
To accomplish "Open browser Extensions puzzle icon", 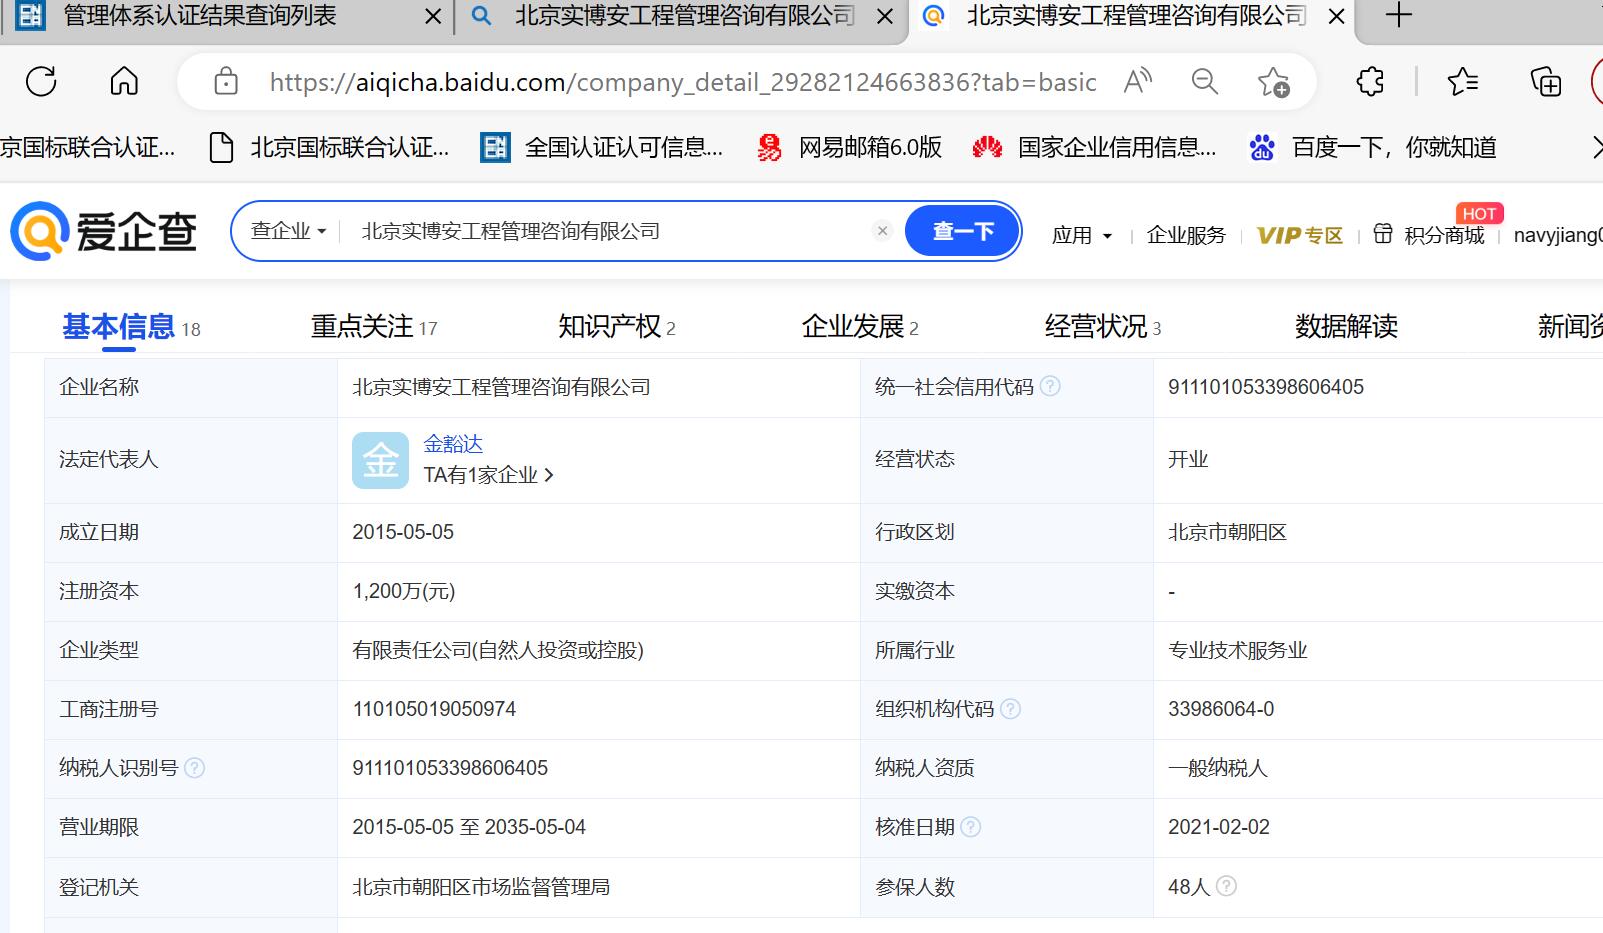I will pos(1370,81).
